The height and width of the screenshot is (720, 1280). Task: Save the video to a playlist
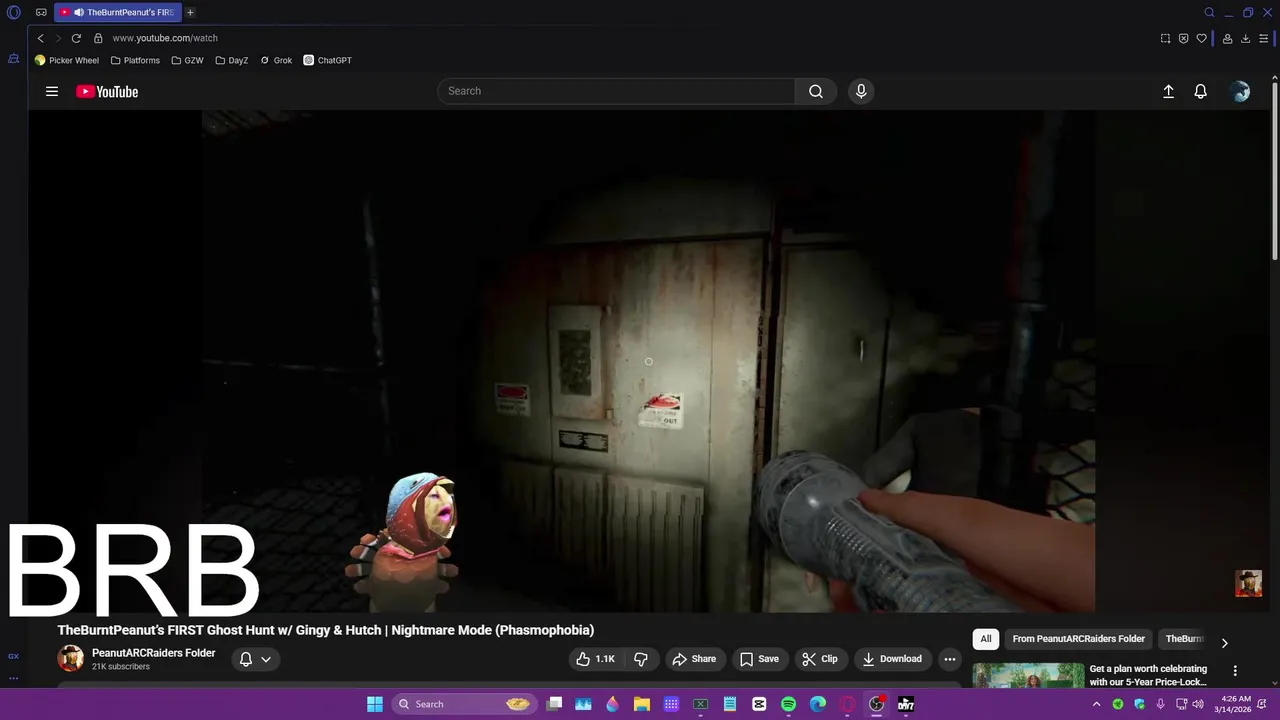click(x=759, y=659)
